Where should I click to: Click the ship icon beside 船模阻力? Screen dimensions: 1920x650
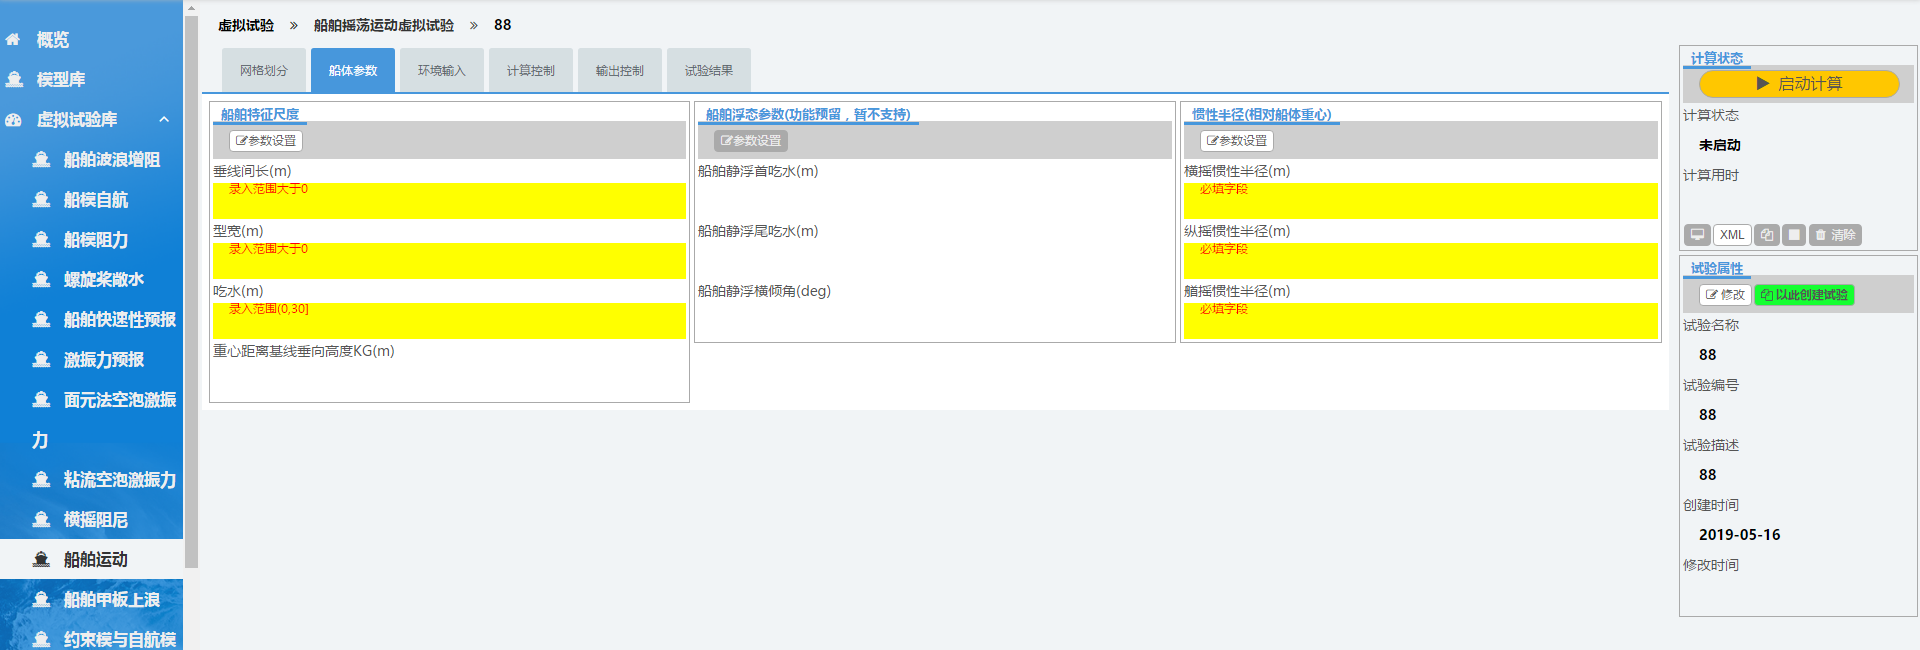[x=41, y=240]
